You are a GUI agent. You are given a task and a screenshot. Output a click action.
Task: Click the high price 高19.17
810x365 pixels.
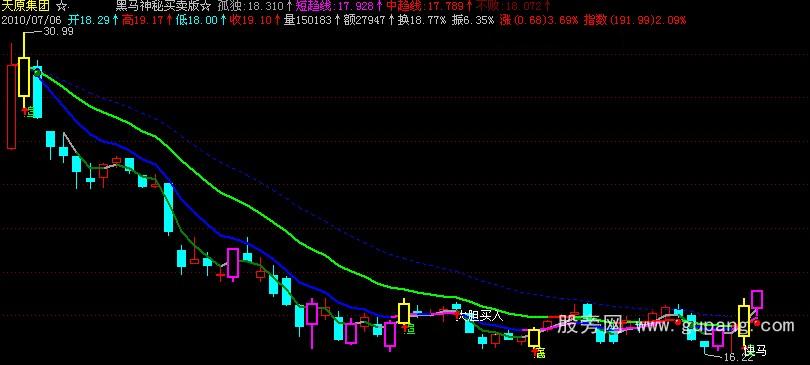click(x=143, y=21)
